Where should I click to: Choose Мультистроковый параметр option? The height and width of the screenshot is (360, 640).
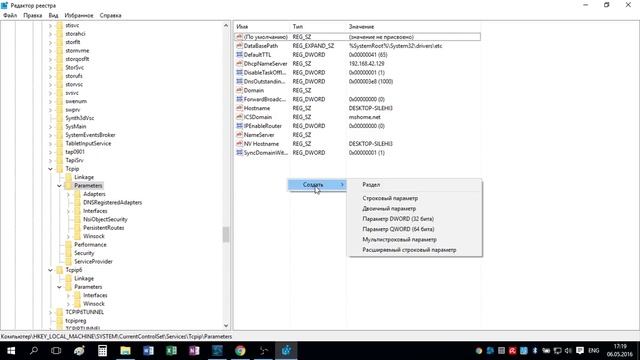click(399, 240)
